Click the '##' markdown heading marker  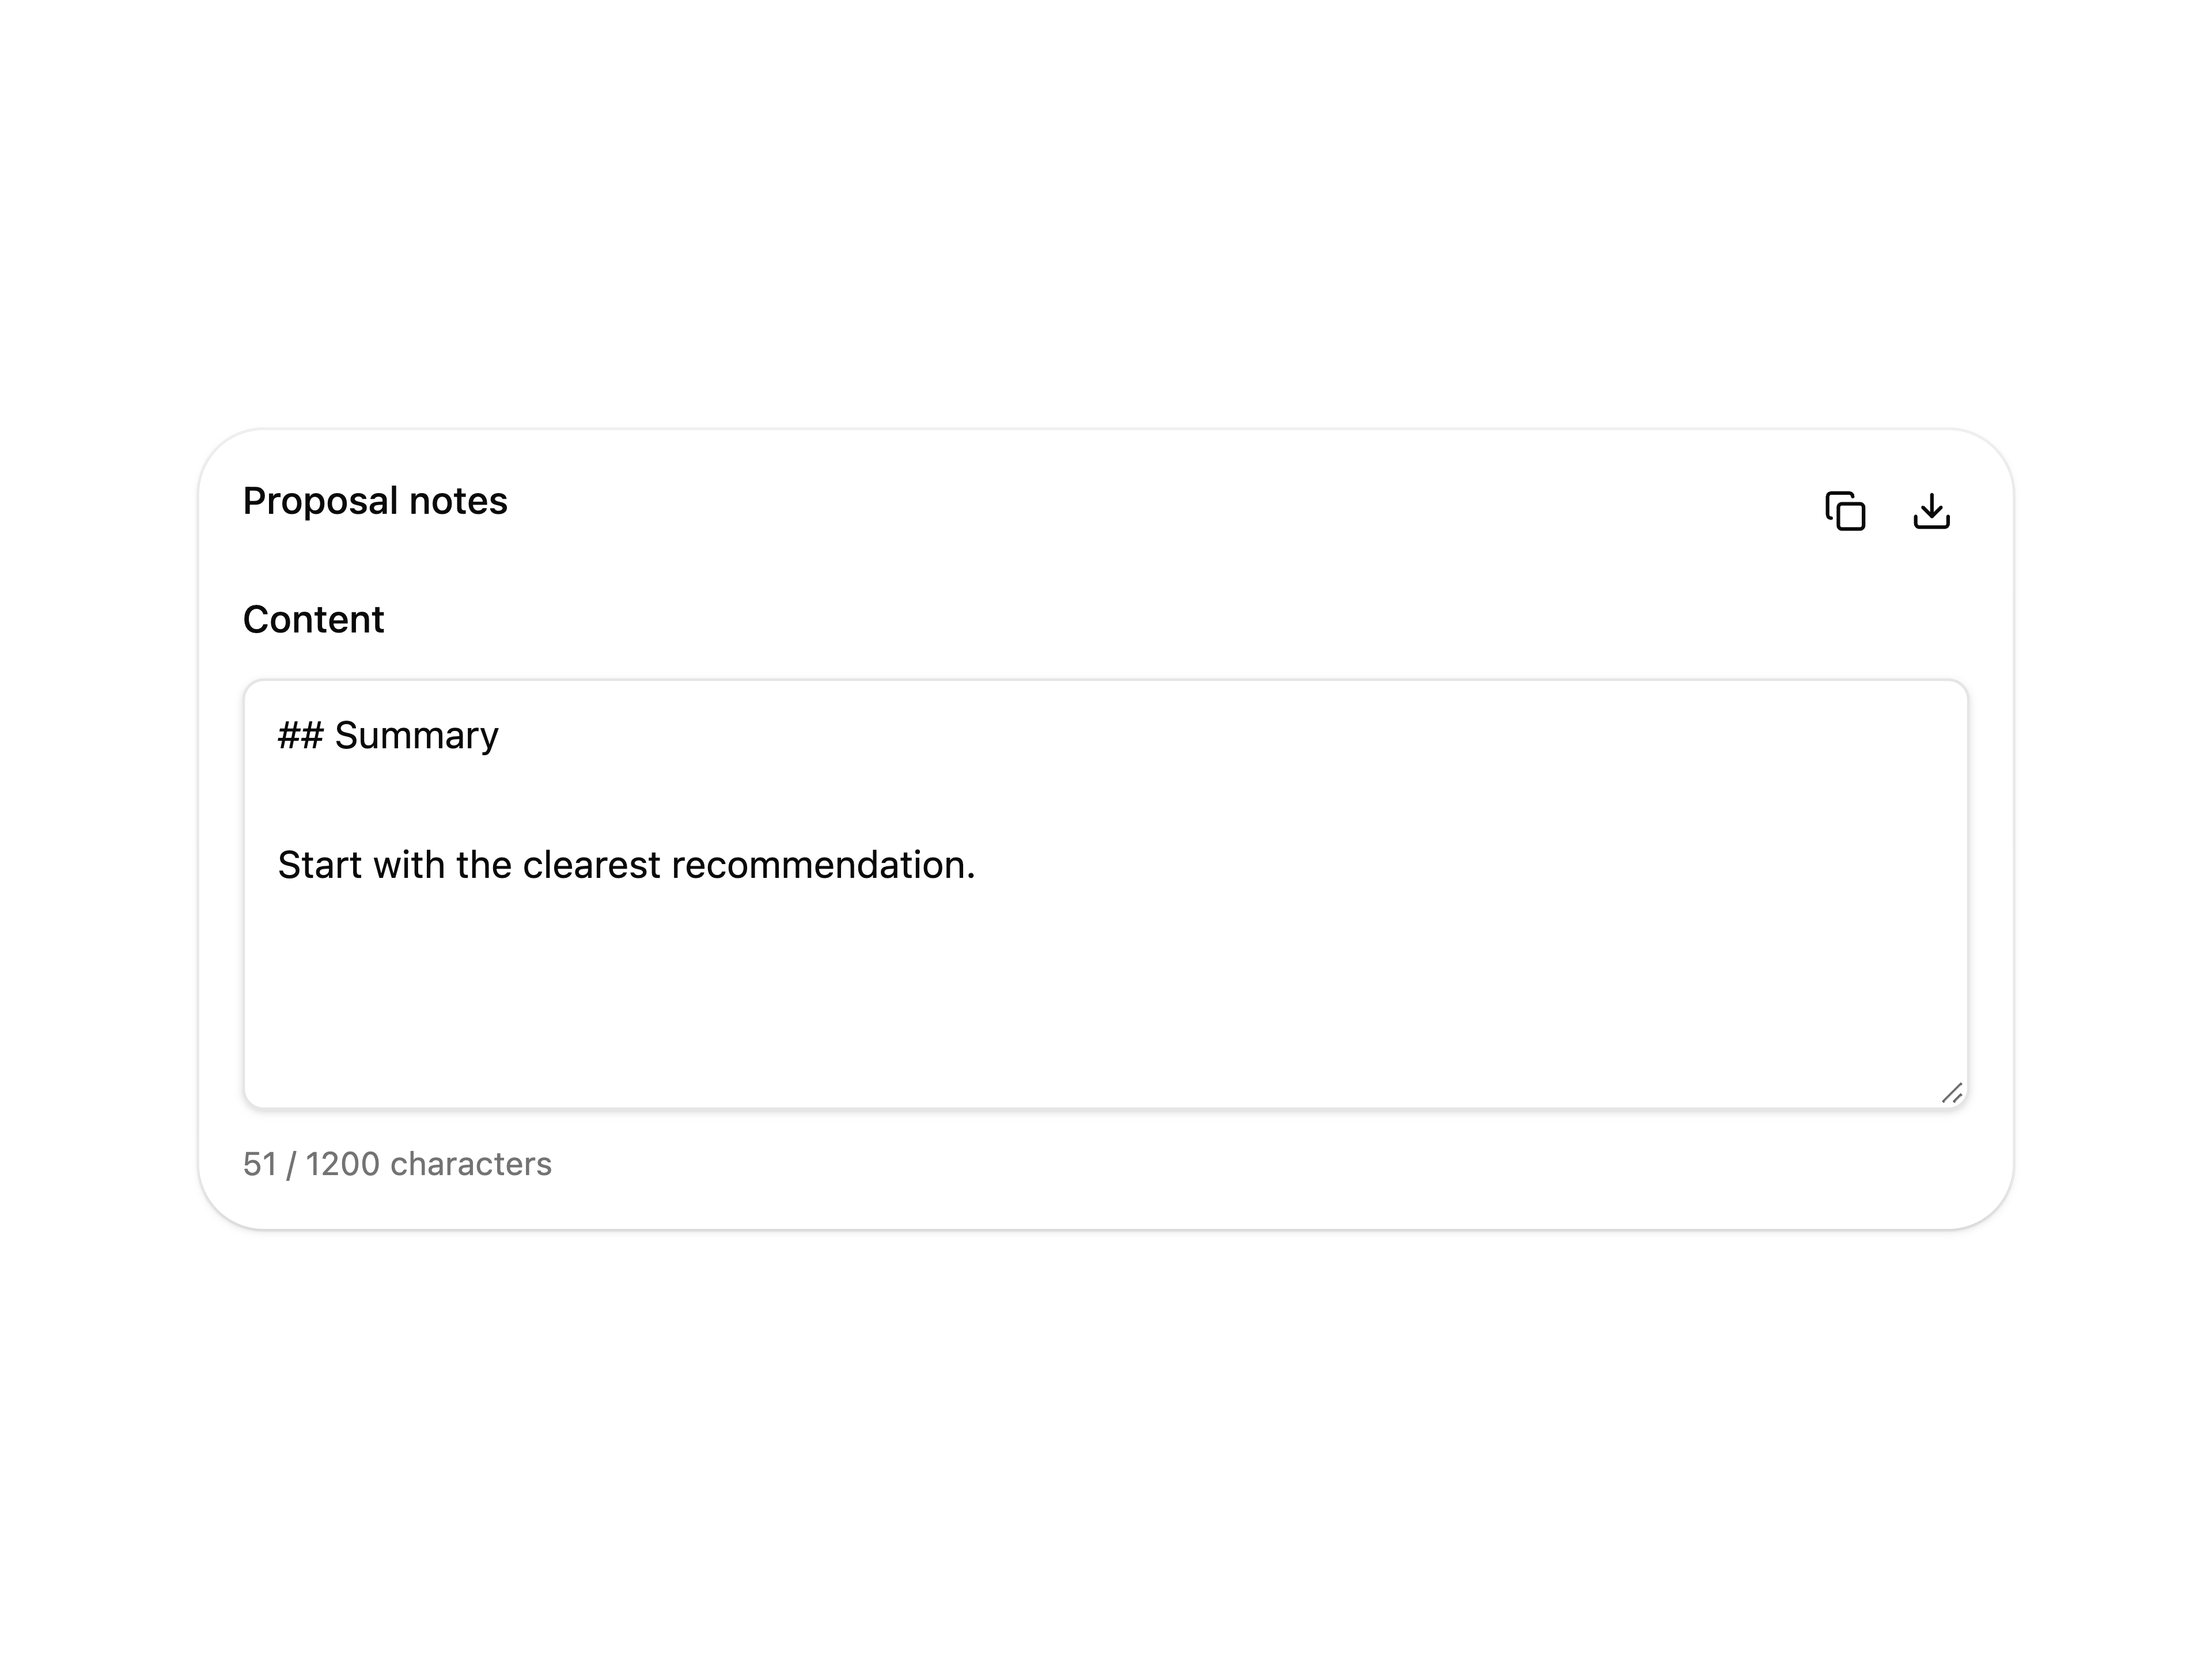click(x=300, y=735)
